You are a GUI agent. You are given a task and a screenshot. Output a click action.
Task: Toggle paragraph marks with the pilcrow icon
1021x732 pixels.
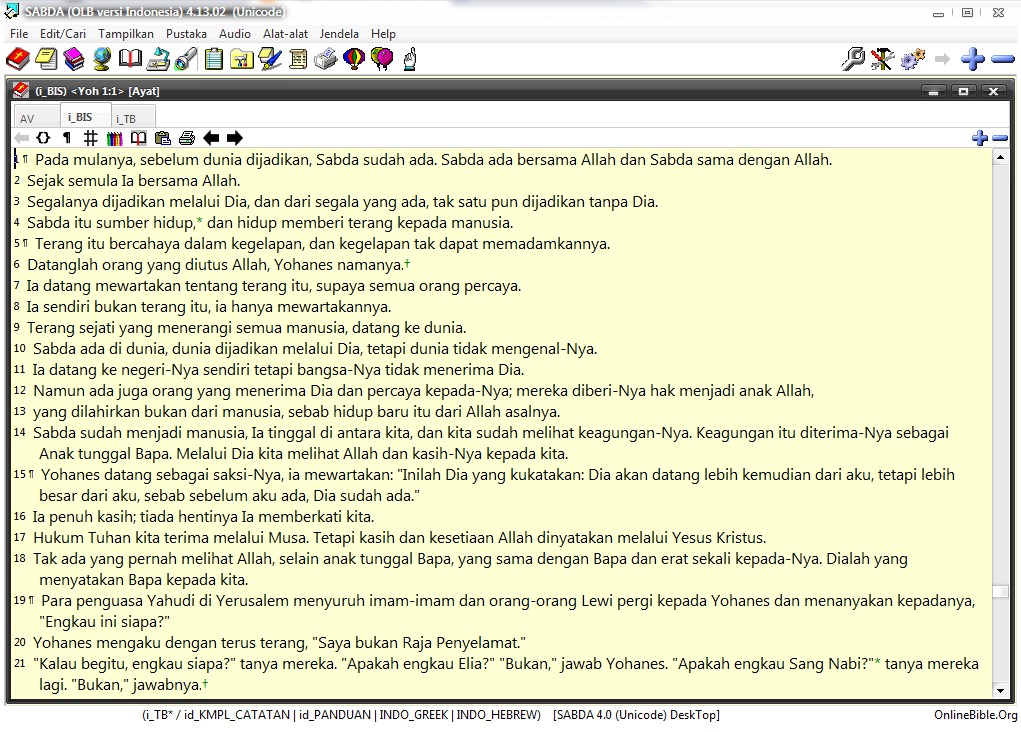(x=66, y=137)
